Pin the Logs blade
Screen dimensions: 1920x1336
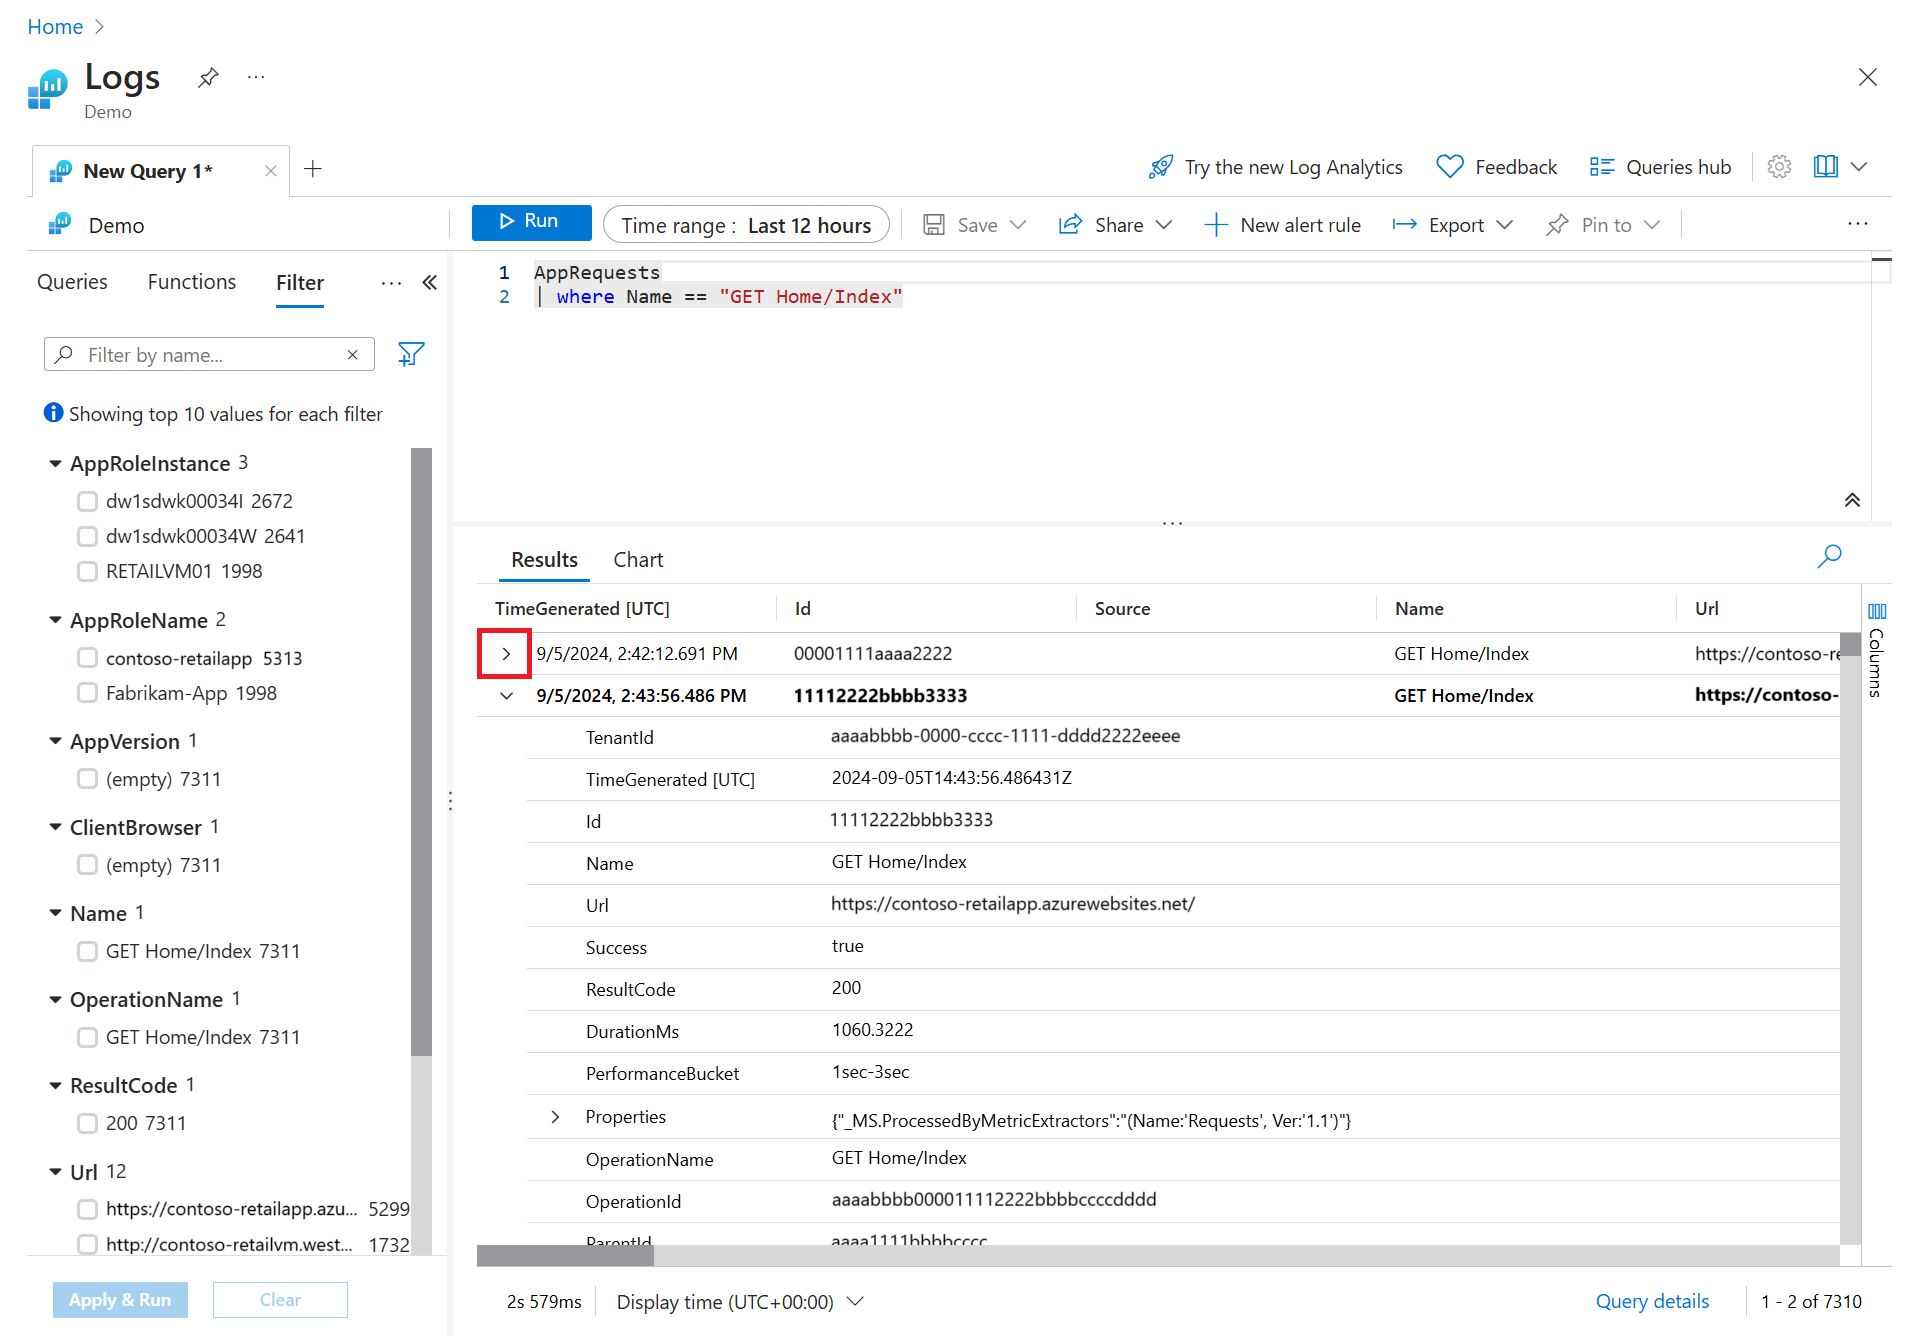(x=208, y=77)
